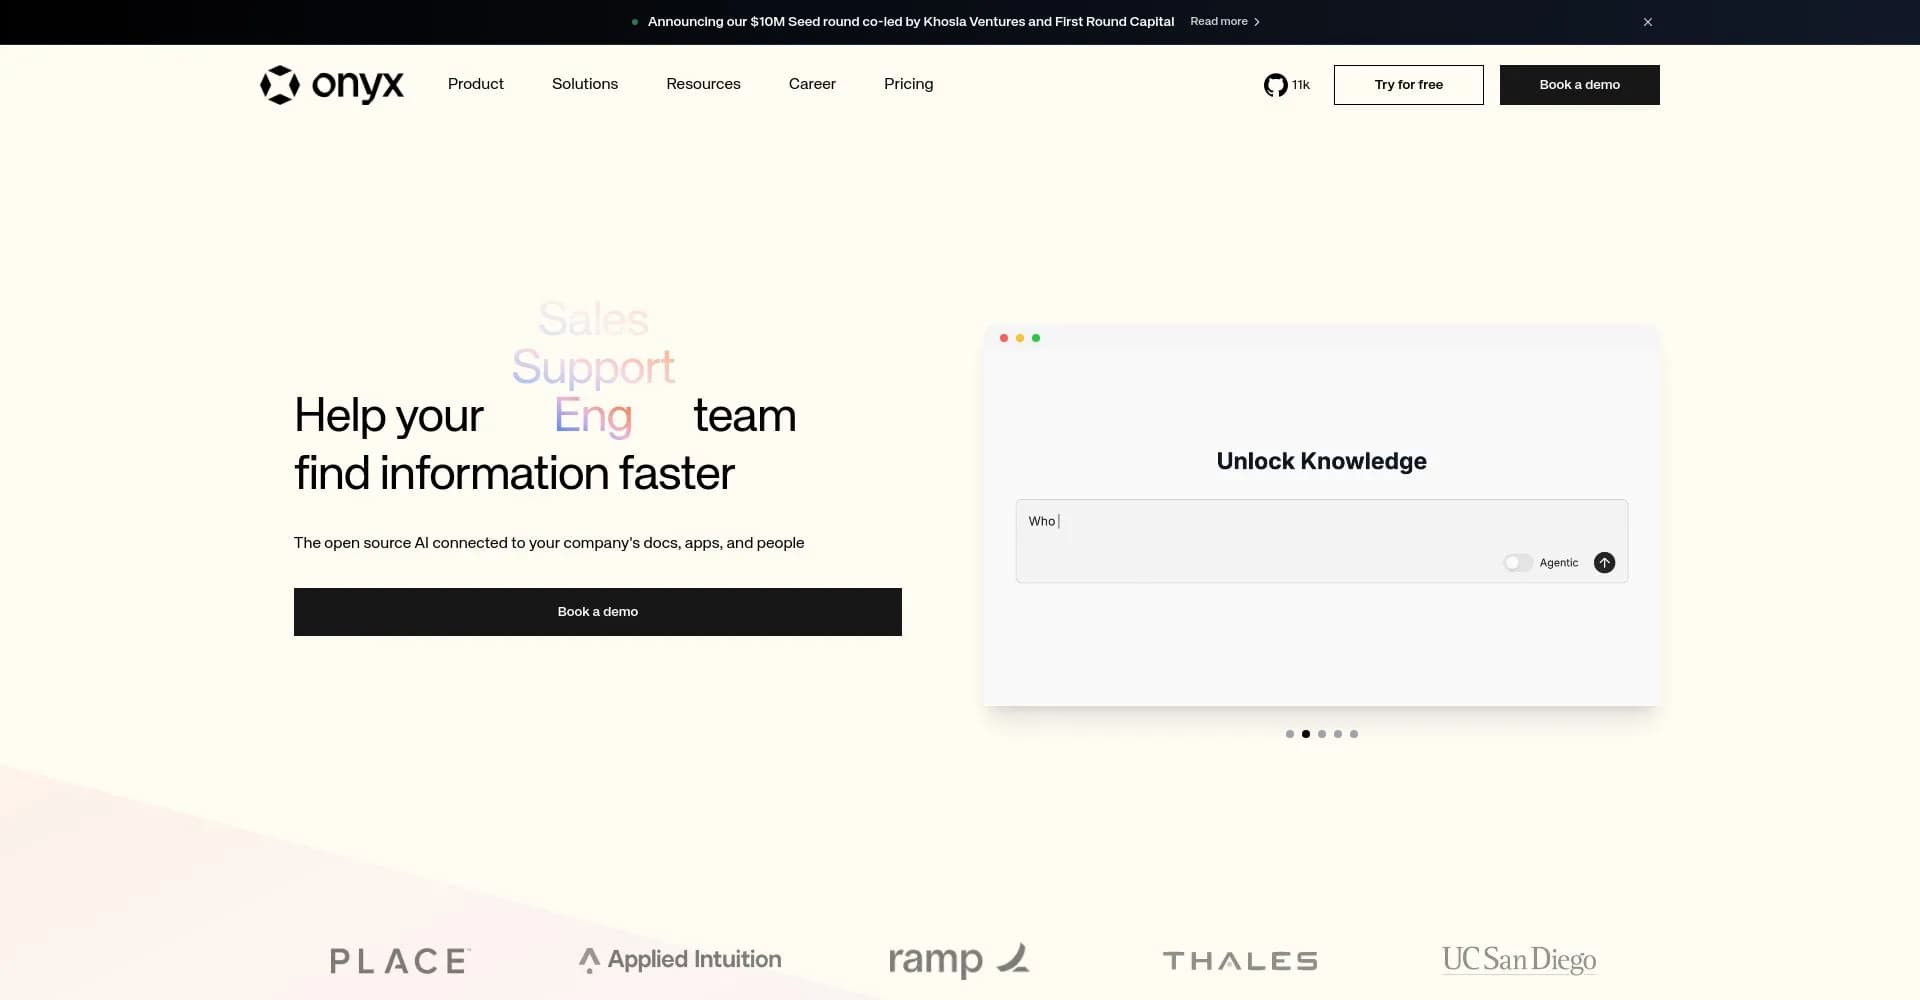Jump to the last carousel dot indicator

1354,734
